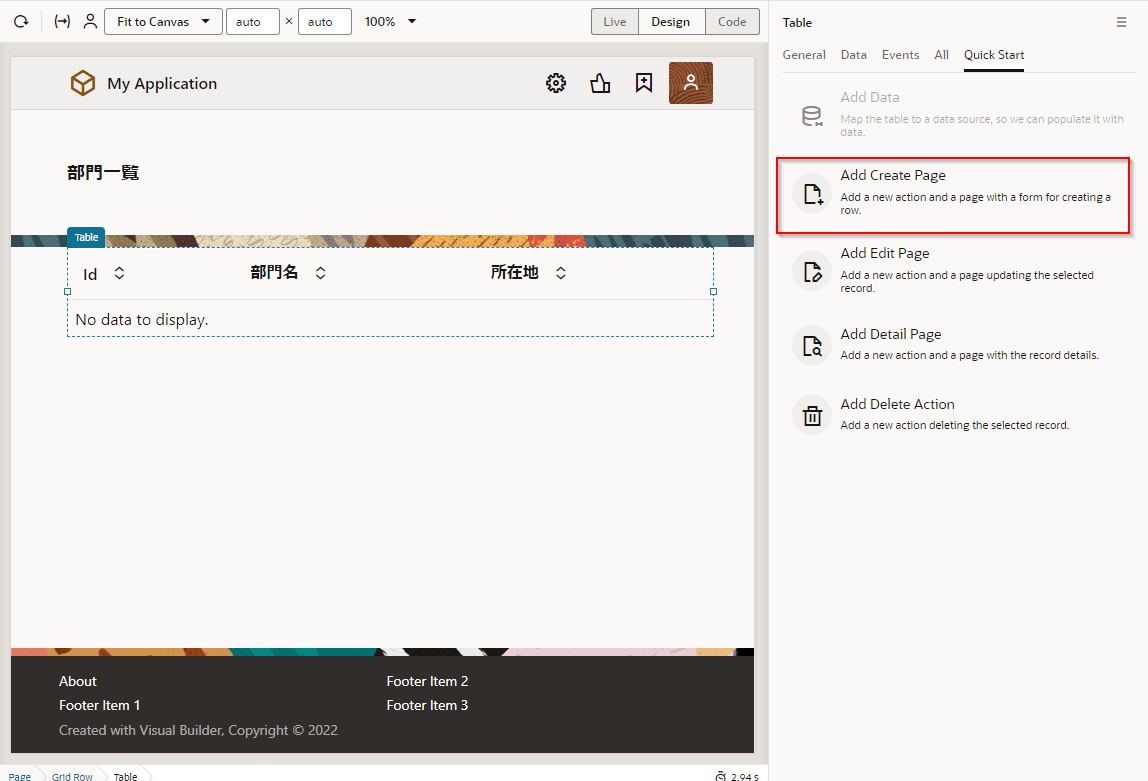Click the user avatar in app header
The width and height of the screenshot is (1148, 781).
point(690,83)
